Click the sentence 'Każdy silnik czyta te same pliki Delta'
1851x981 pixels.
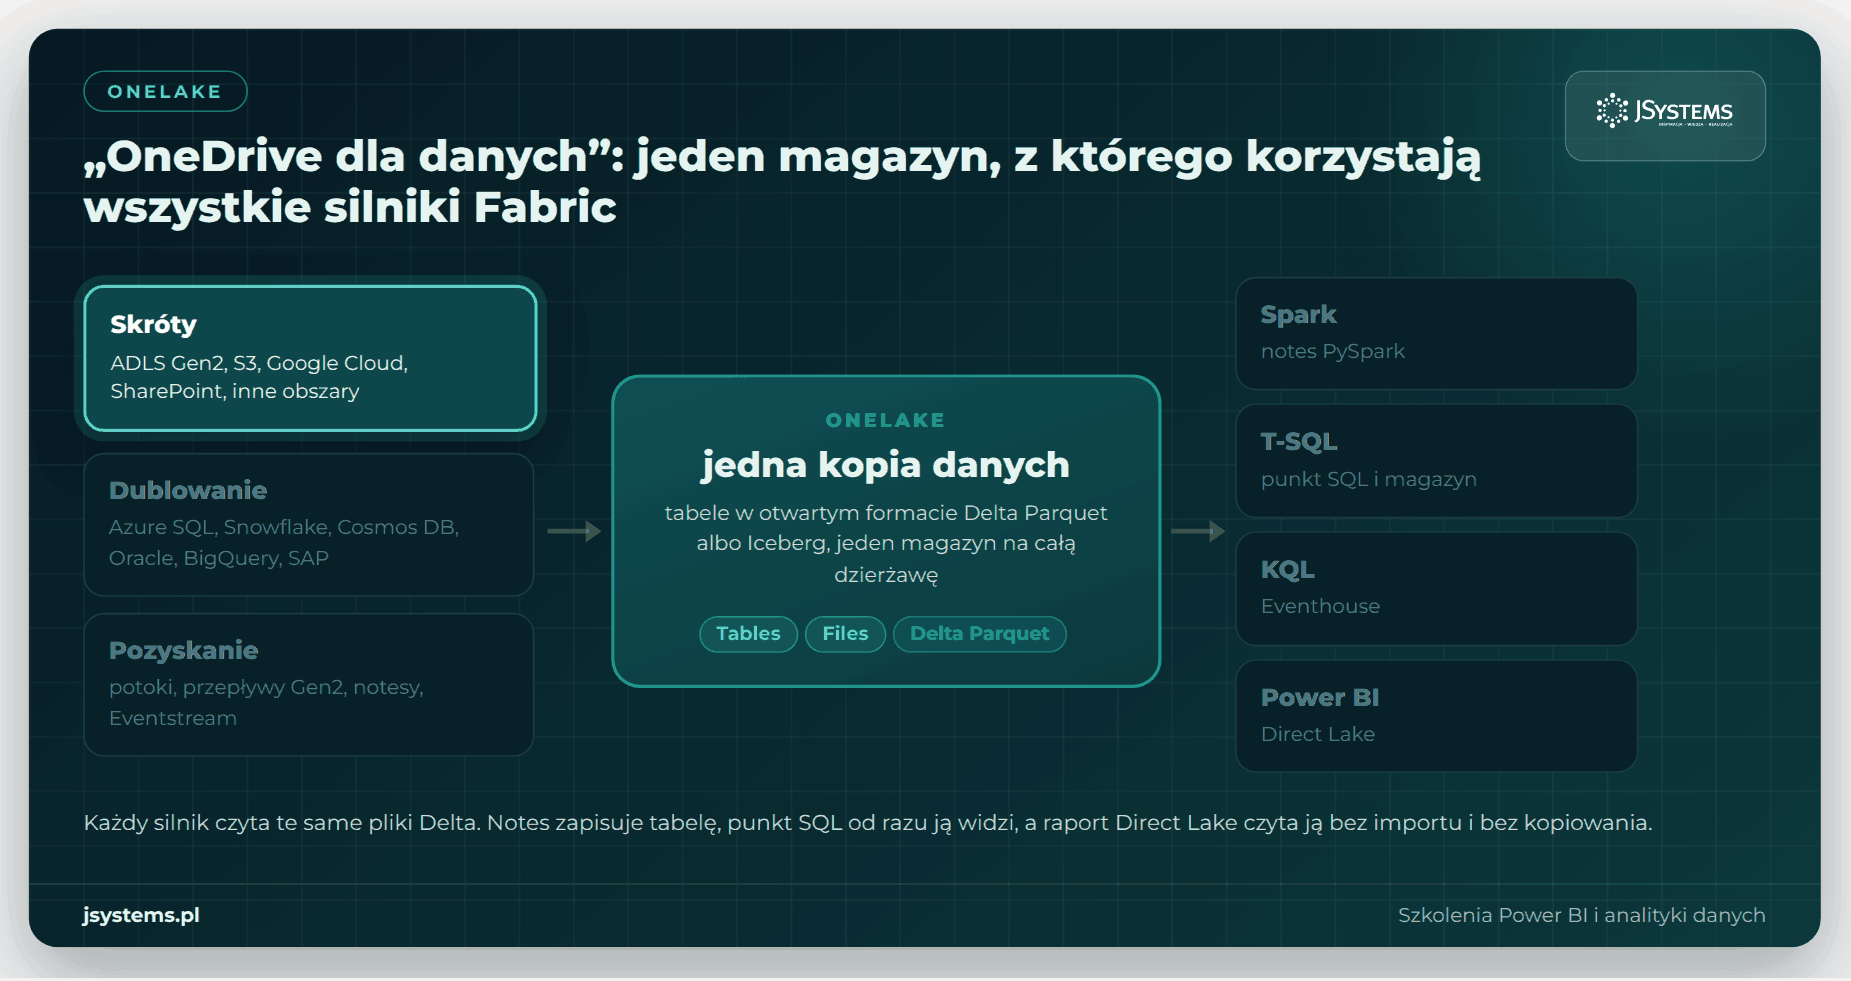point(282,823)
